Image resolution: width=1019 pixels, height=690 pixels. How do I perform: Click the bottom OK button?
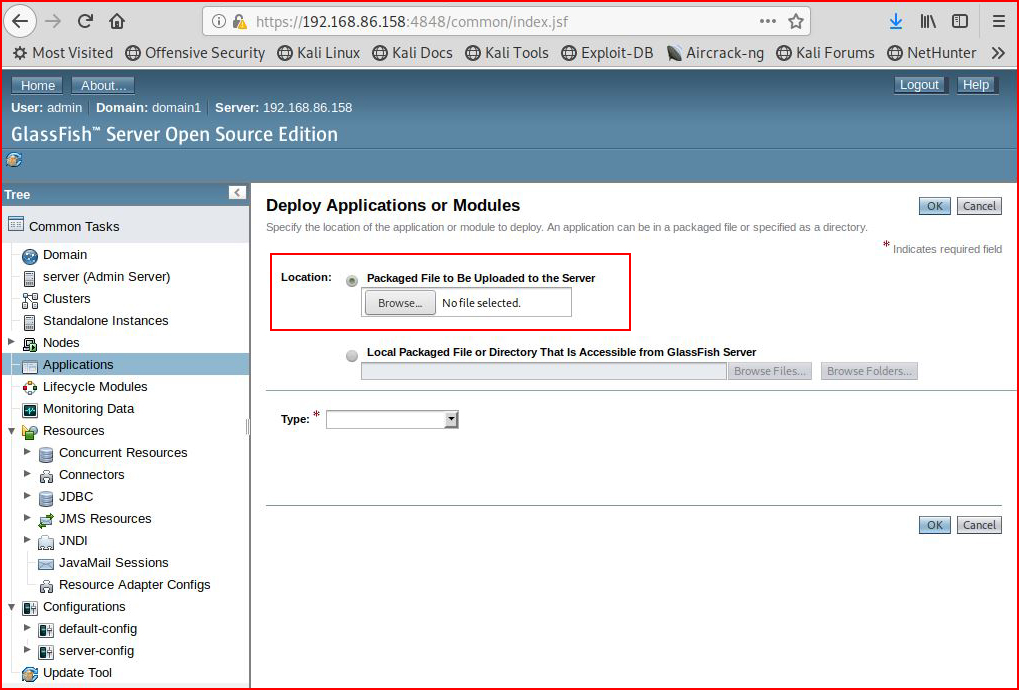point(935,525)
